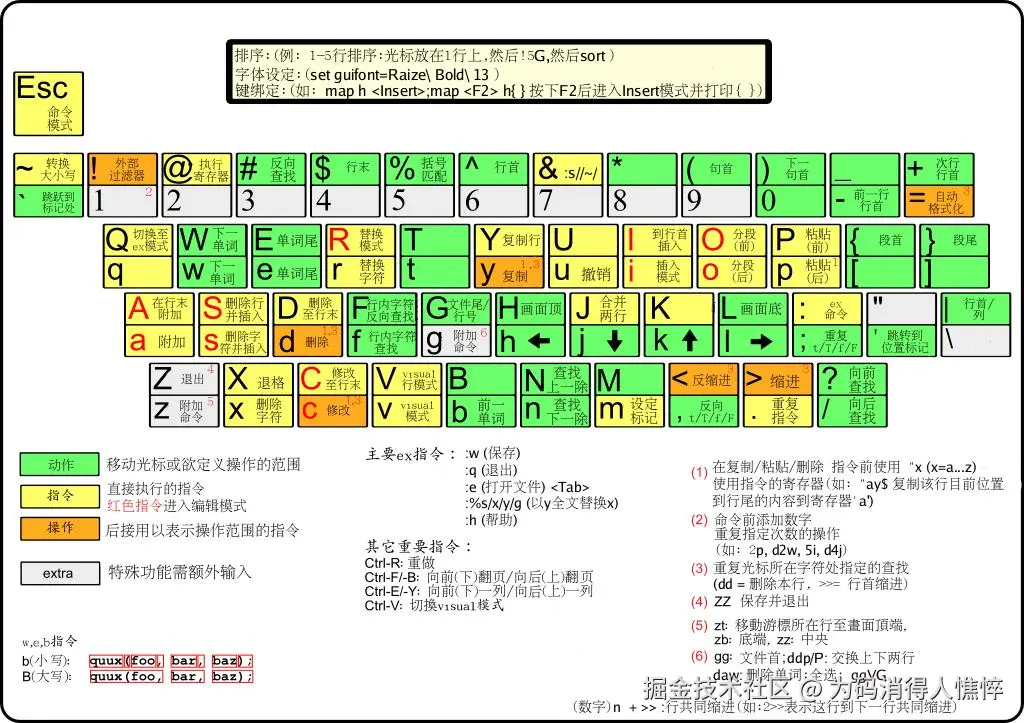Click the ' 跳转到位置标记 key cell

902,340
